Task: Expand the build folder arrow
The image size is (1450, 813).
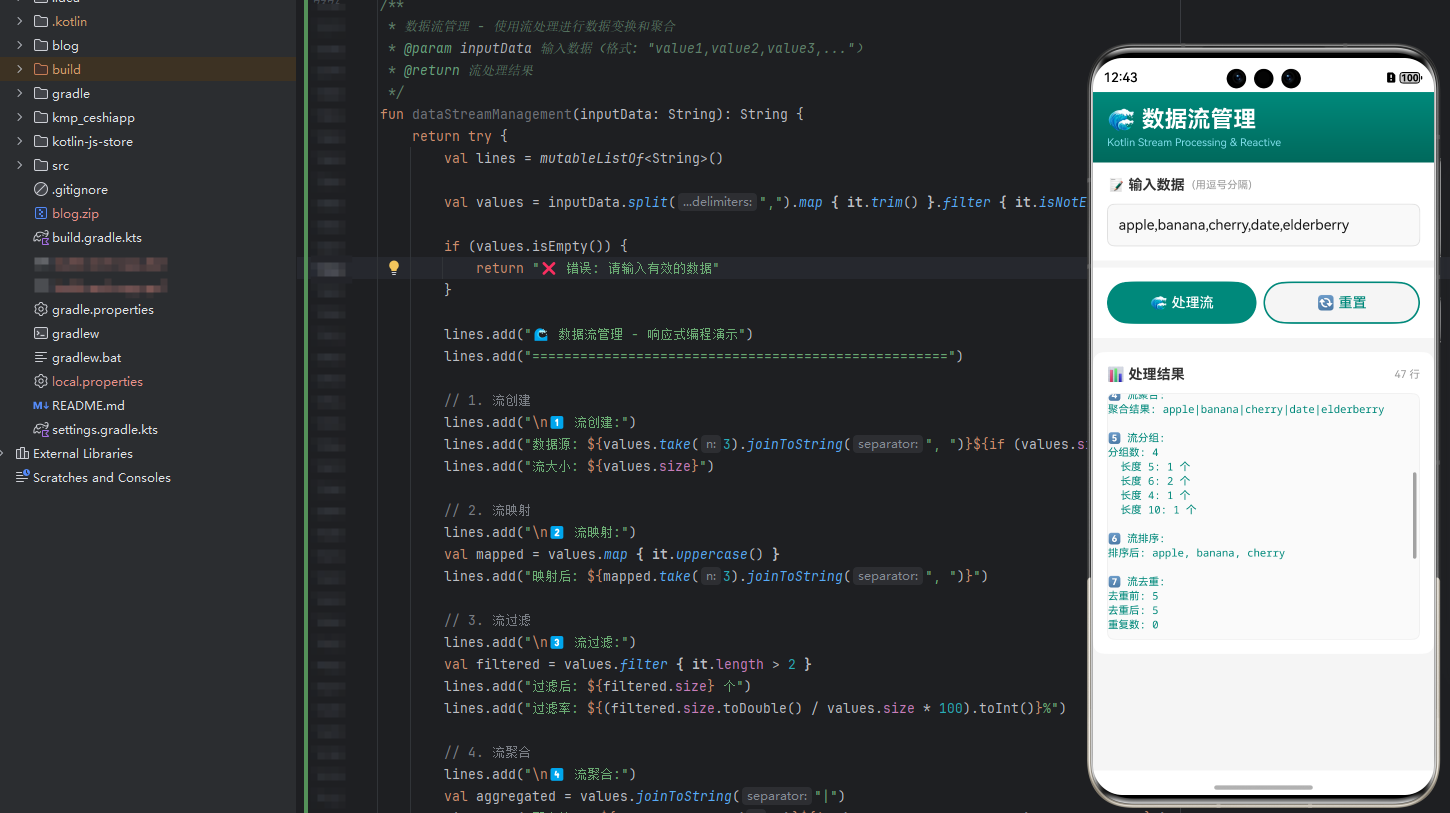Action: coord(20,69)
